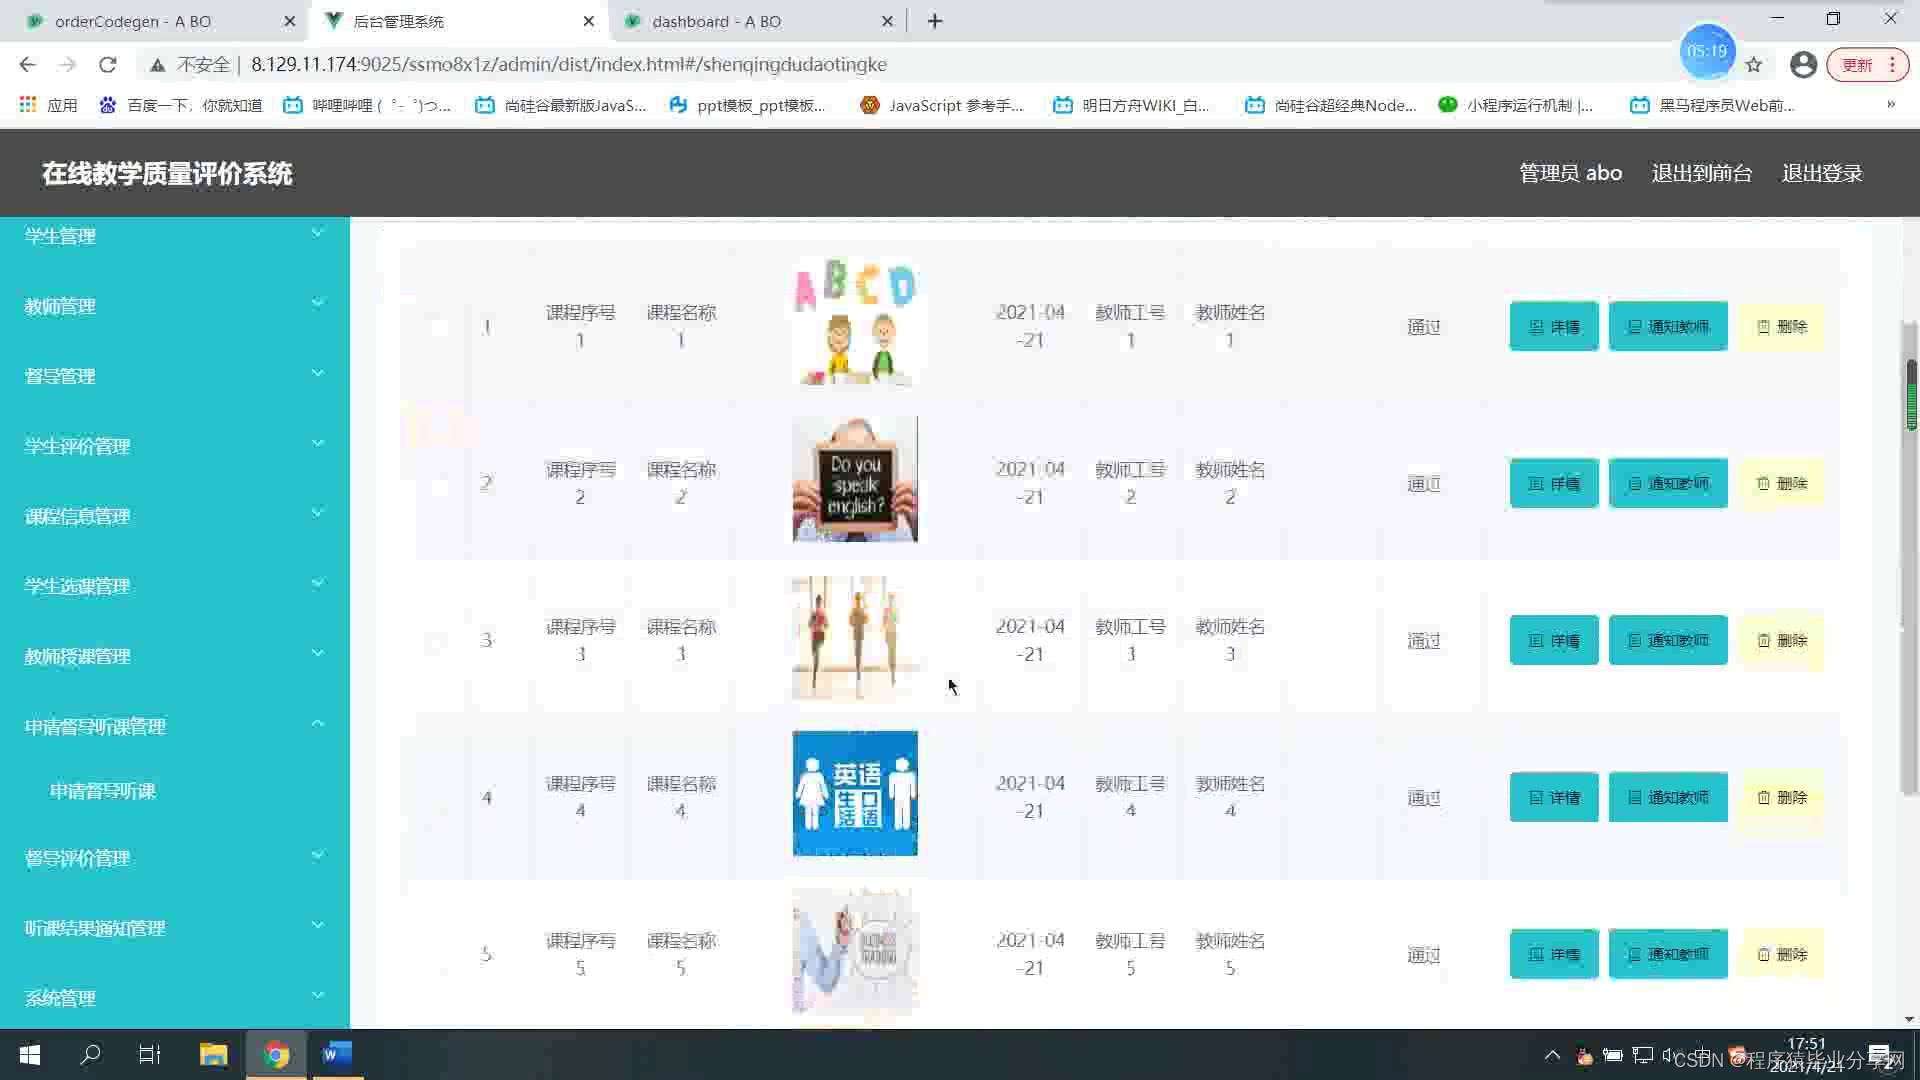1920x1080 pixels.
Task: Select 申请督导听课 submenu item
Action: pyautogui.click(x=103, y=791)
